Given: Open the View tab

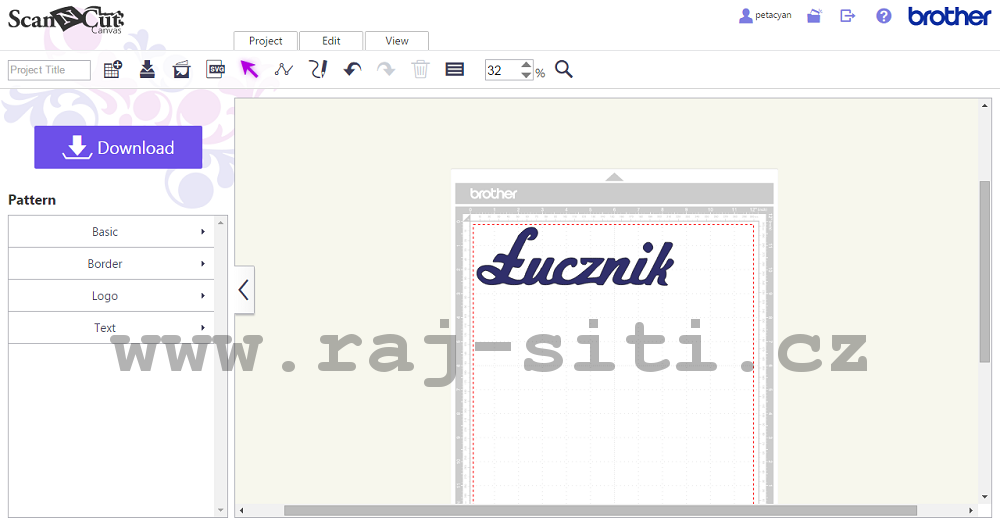Looking at the screenshot, I should 397,41.
